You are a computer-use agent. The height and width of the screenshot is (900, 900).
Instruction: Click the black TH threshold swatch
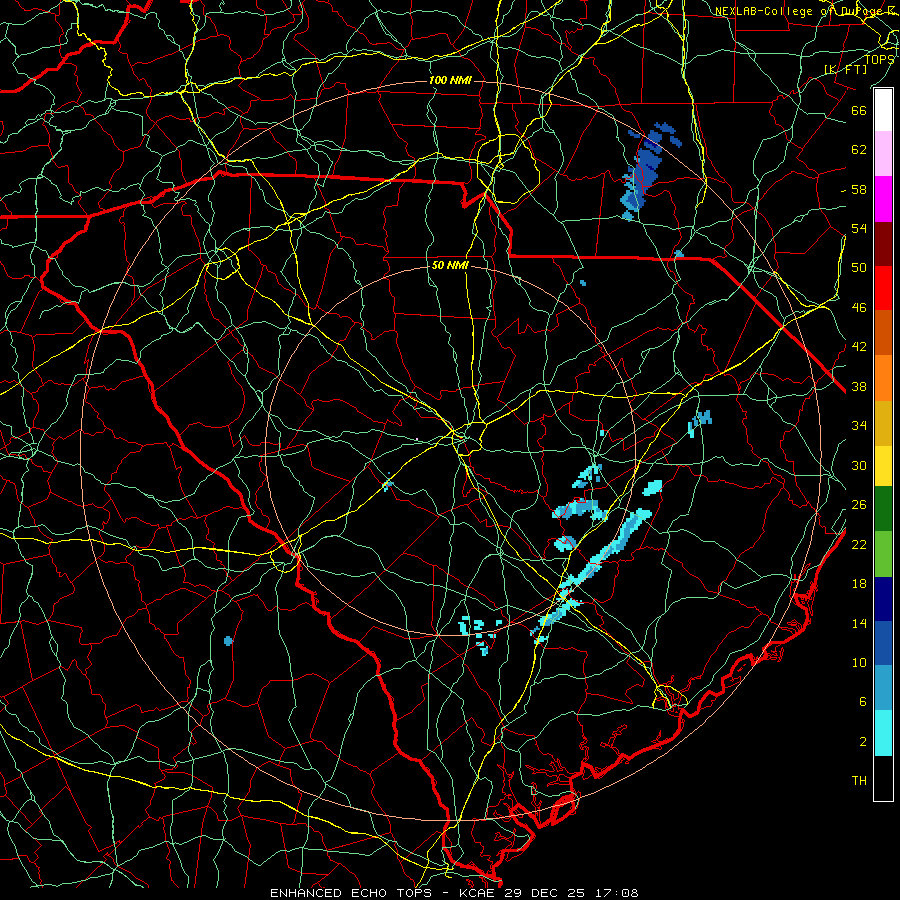(883, 778)
